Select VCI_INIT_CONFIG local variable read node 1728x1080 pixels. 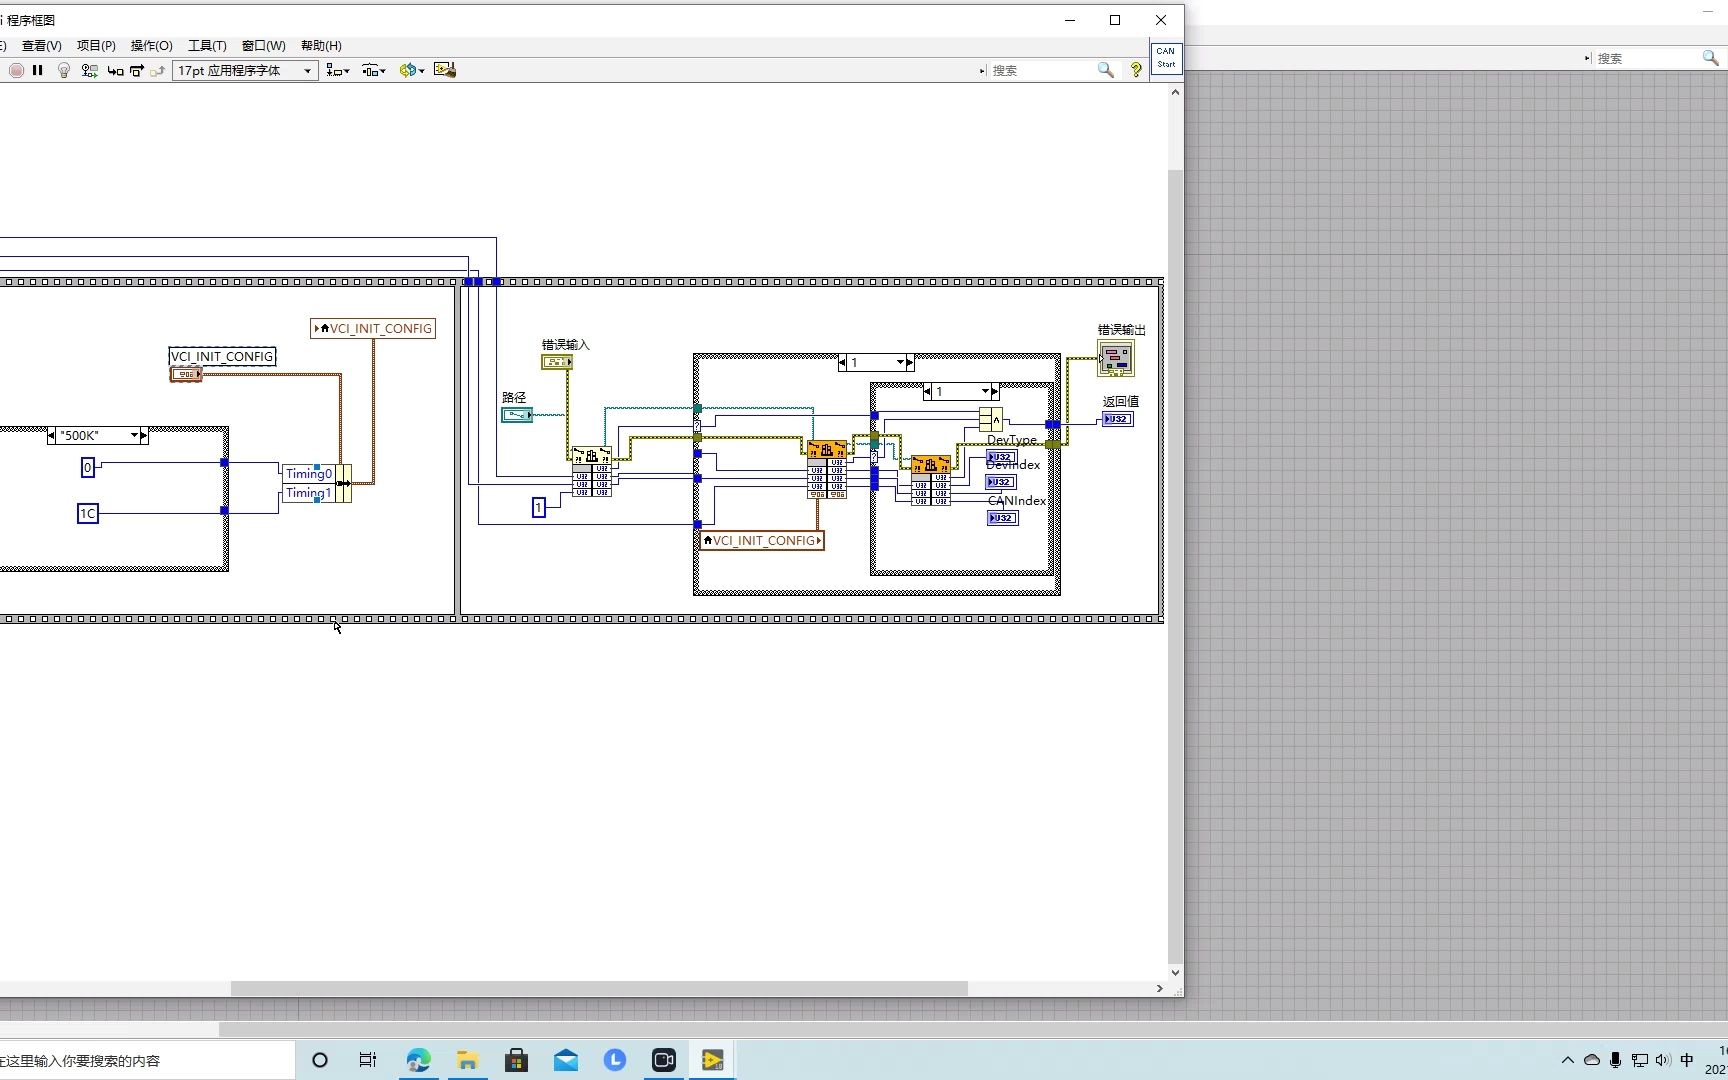[762, 541]
